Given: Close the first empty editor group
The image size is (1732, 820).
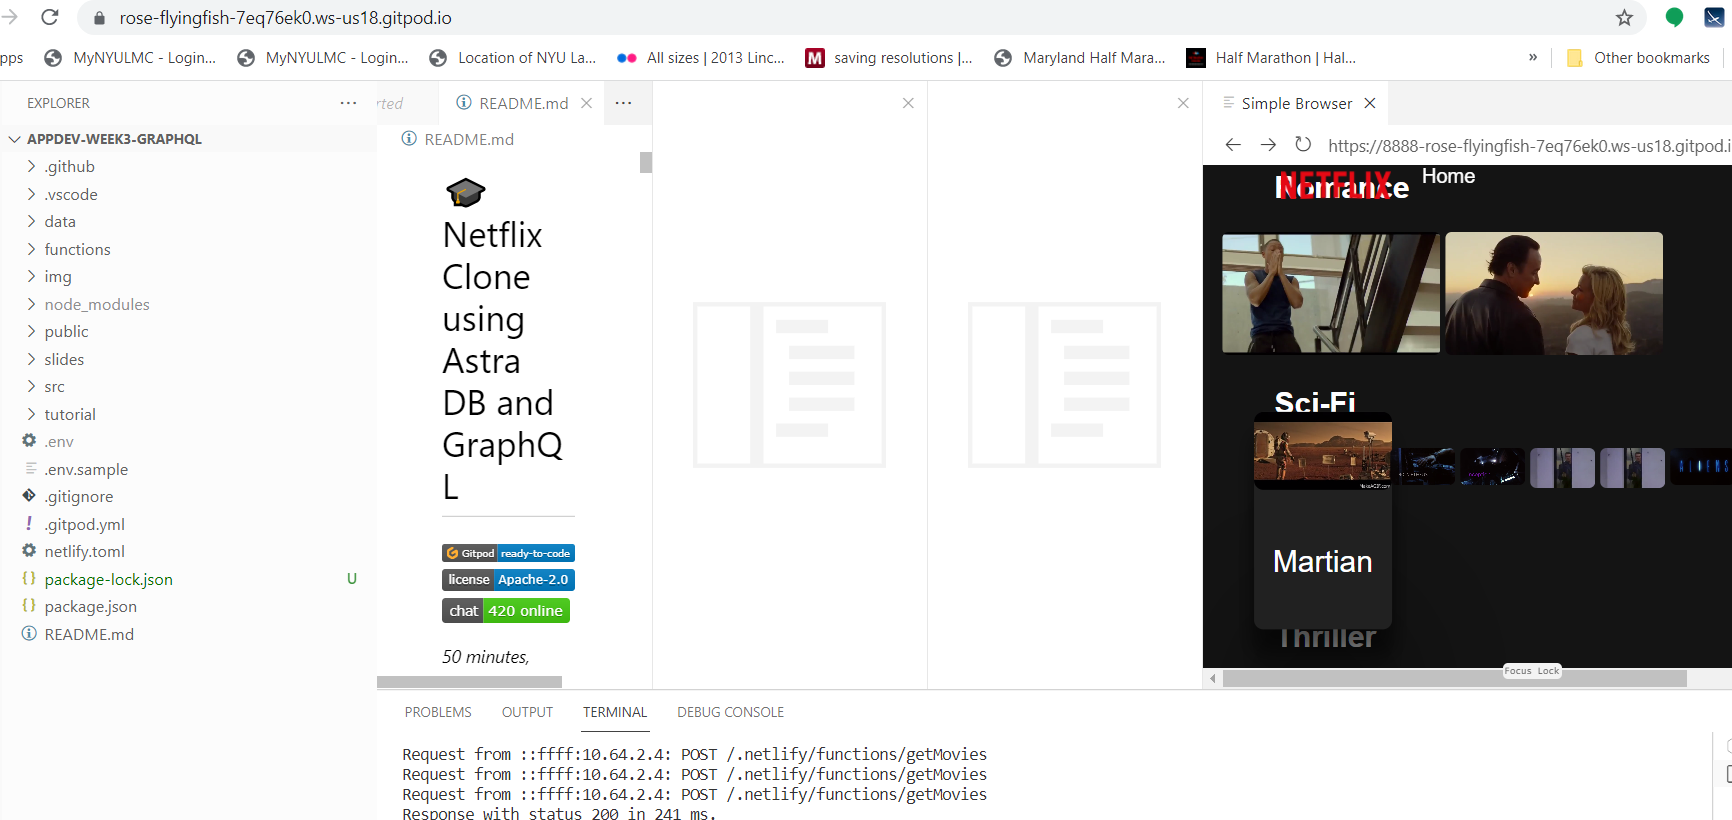Looking at the screenshot, I should [908, 103].
